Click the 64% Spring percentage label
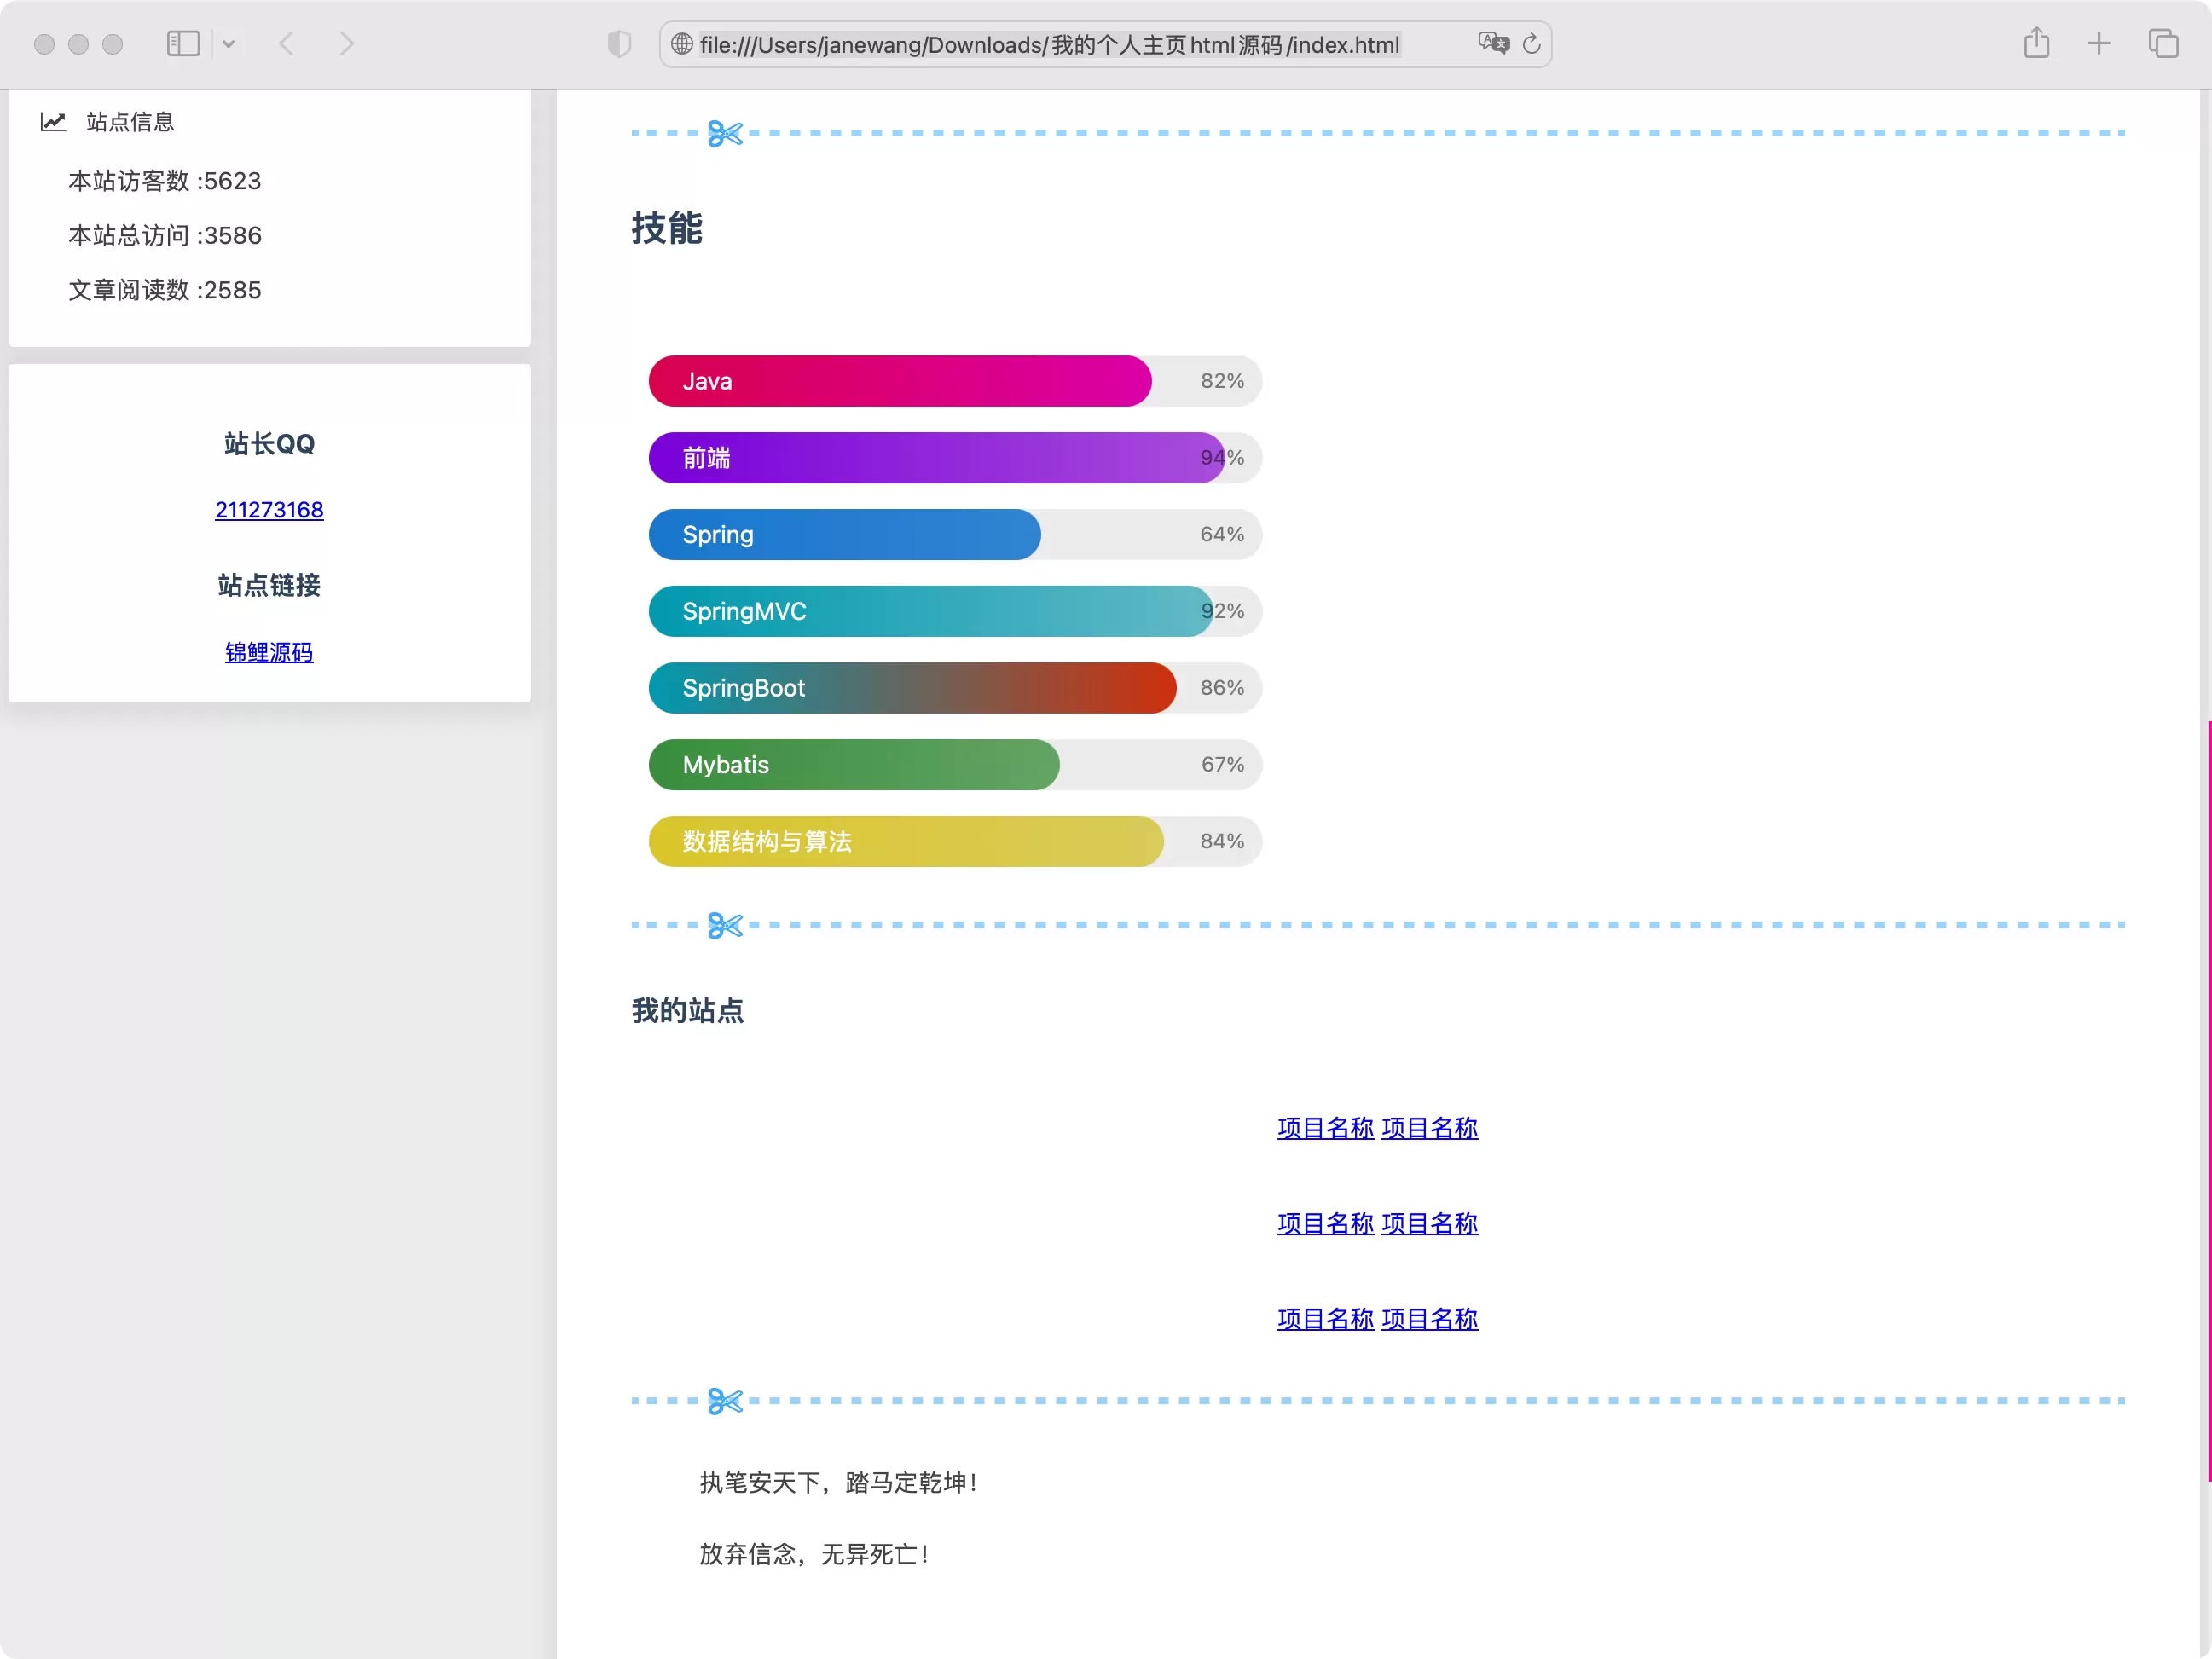This screenshot has height=1659, width=2212. coord(1222,535)
